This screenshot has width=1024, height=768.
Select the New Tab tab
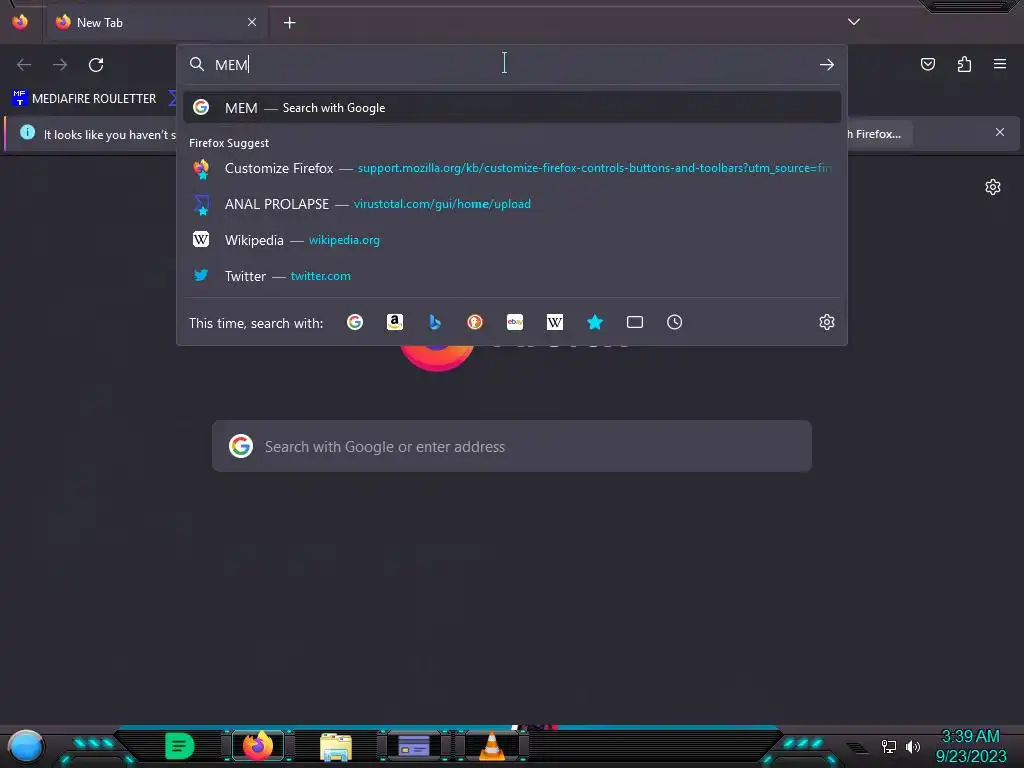coord(155,23)
